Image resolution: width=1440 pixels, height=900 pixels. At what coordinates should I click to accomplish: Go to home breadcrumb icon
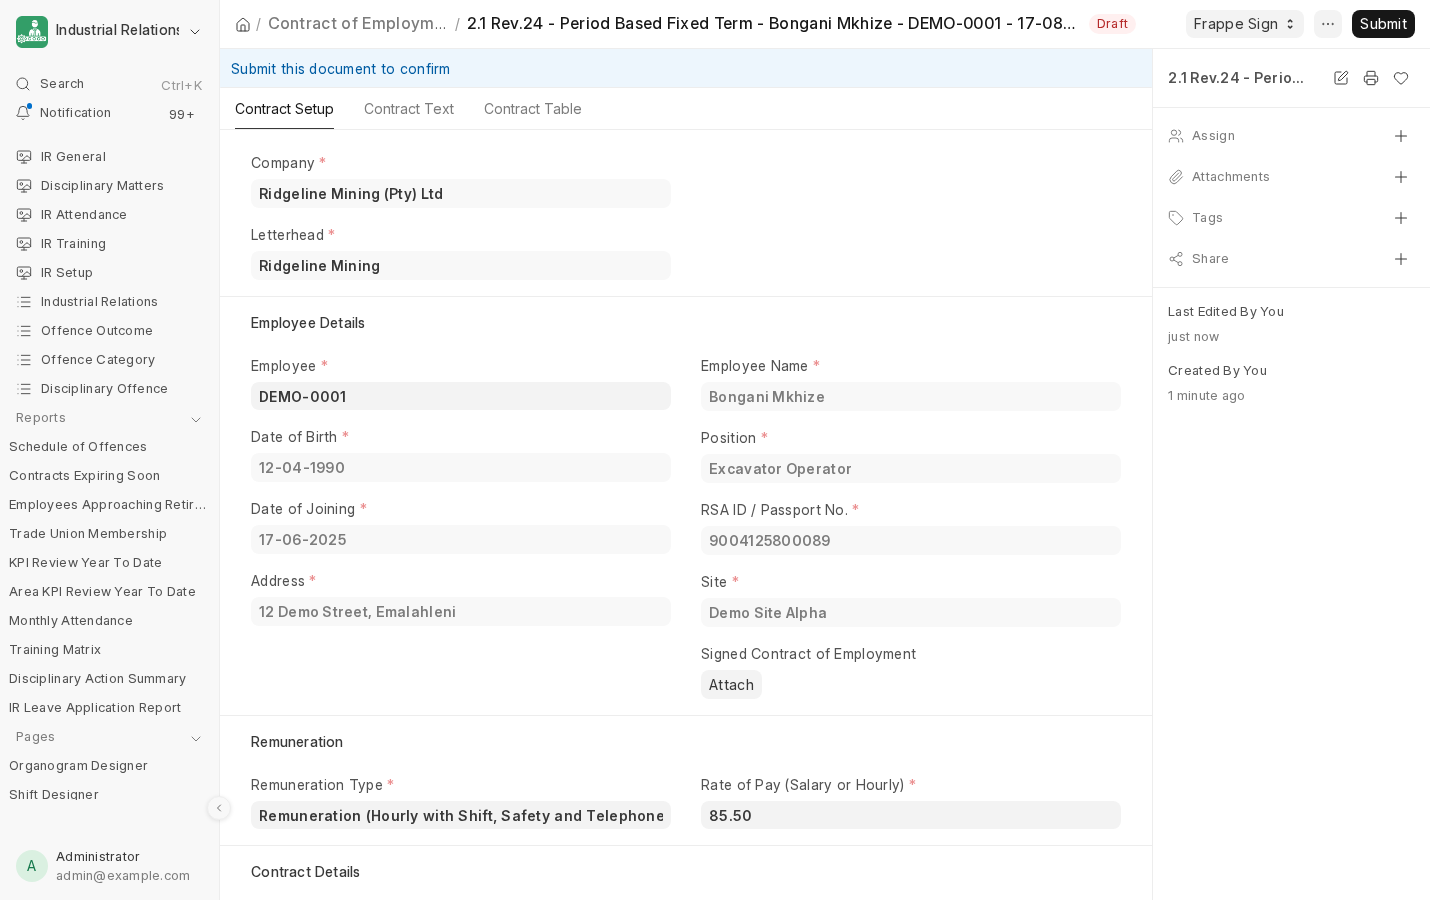[243, 24]
